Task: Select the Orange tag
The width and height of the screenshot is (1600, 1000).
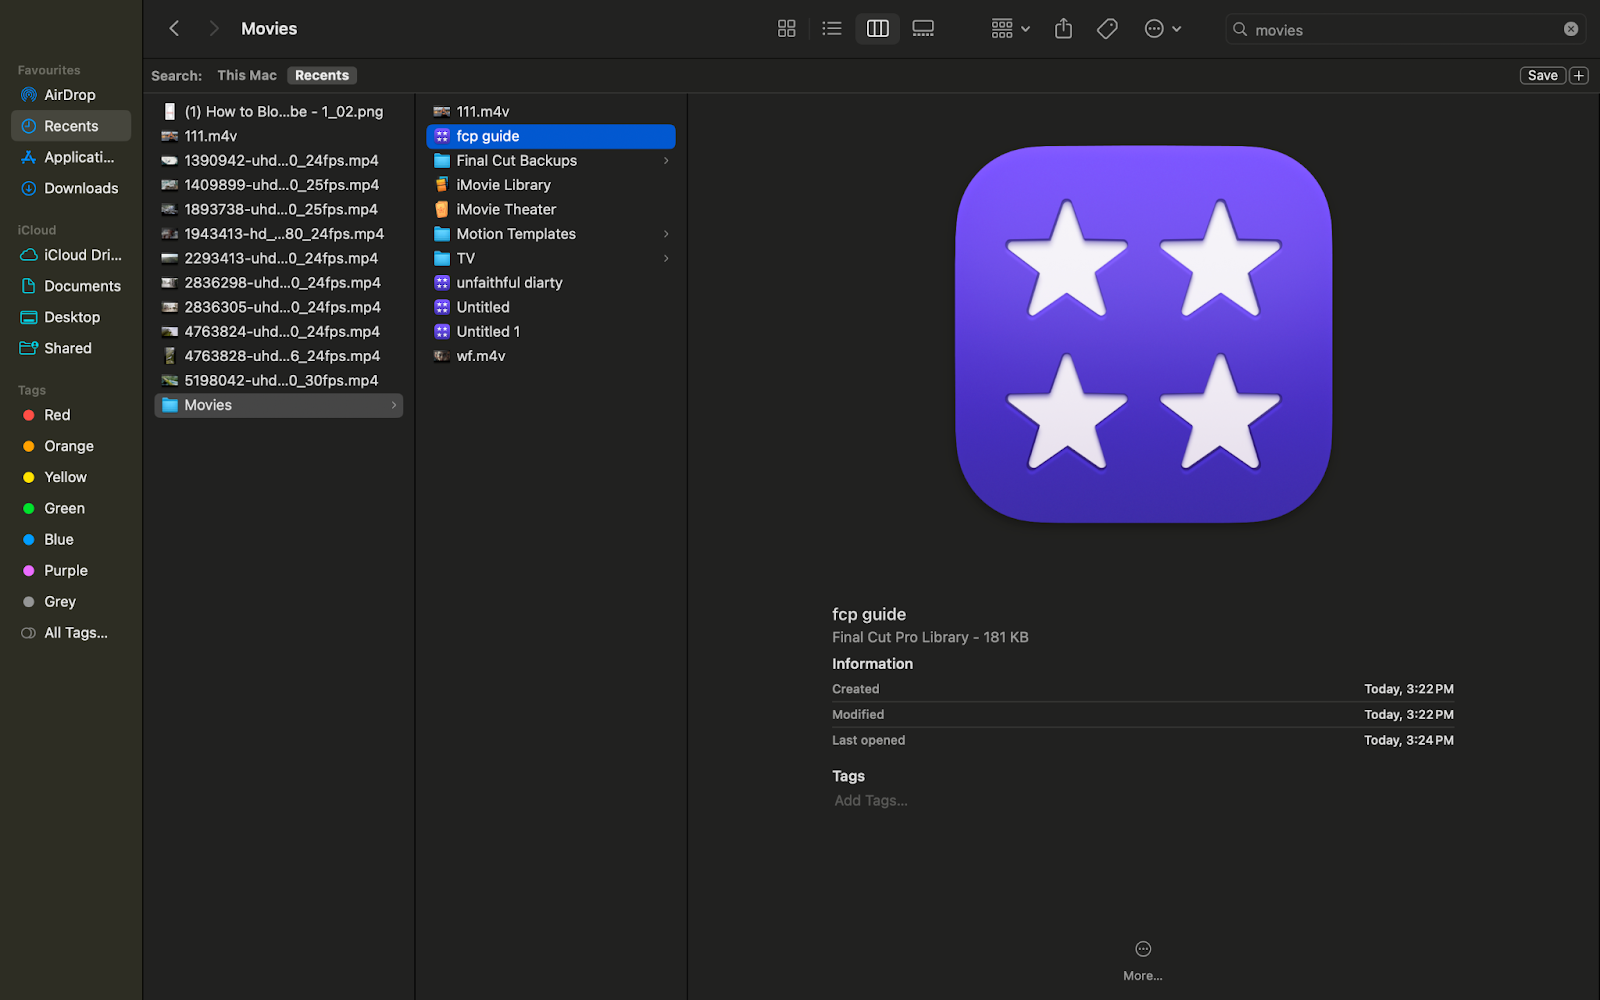Action: tap(70, 446)
